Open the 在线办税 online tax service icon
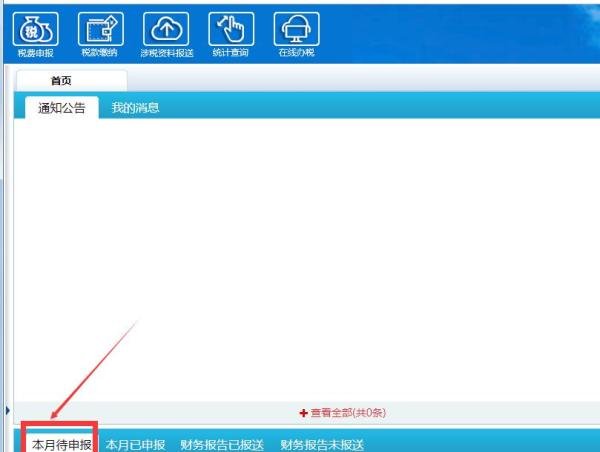 coord(297,29)
